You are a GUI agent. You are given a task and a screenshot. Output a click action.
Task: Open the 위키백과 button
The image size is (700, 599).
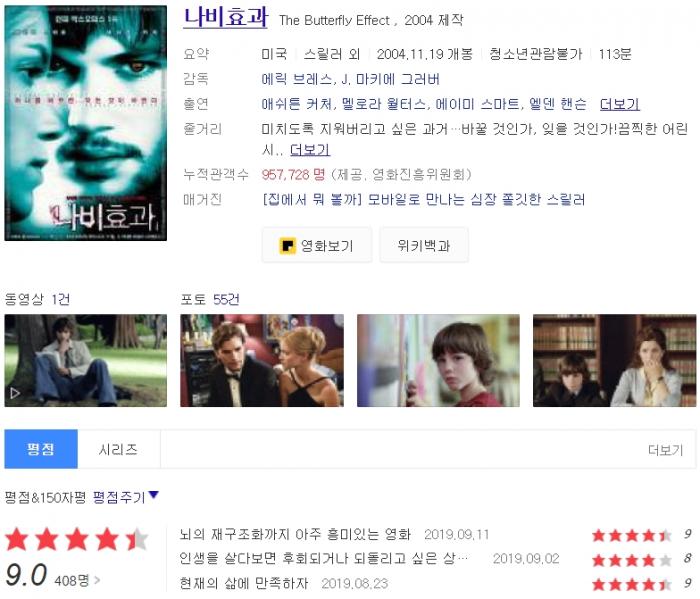(x=424, y=245)
